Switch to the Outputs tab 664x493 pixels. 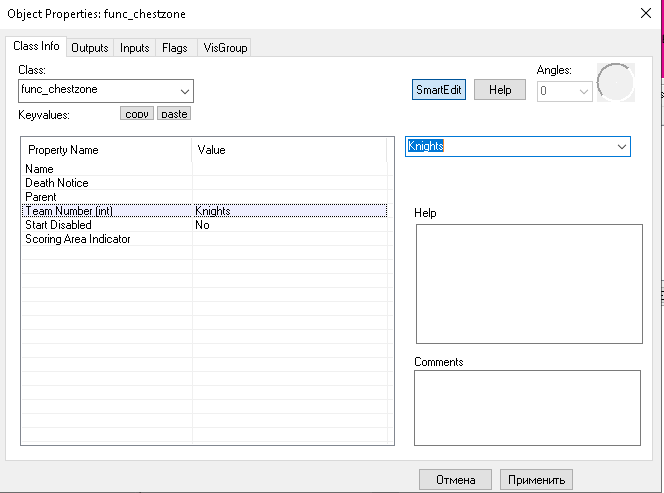(x=90, y=48)
